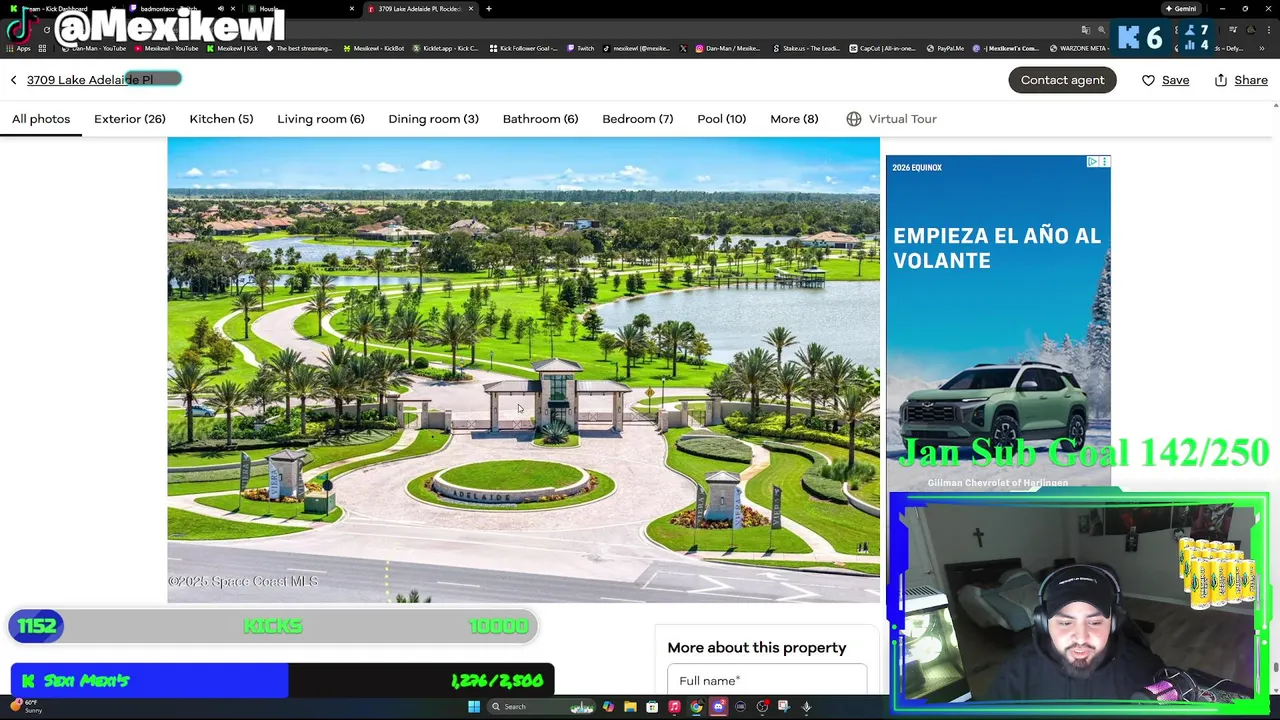Image resolution: width=1280 pixels, height=720 pixels.
Task: Open the Mexikewl - KickBot bookmark
Action: (374, 48)
